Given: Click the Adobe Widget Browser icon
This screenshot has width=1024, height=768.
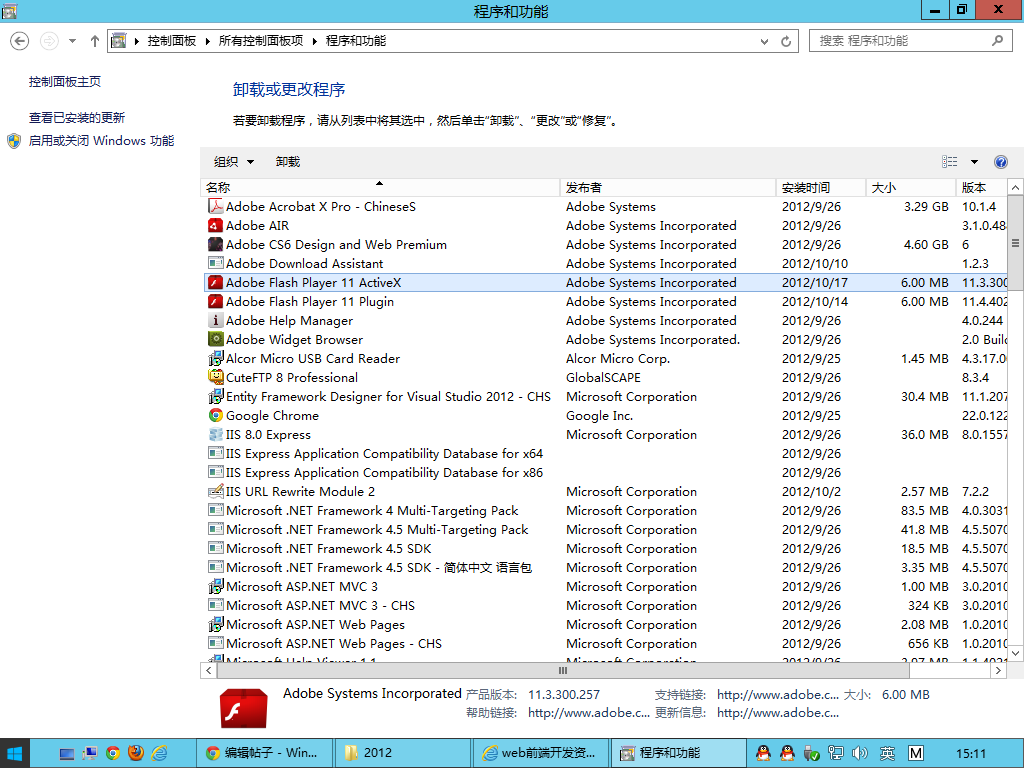Looking at the screenshot, I should point(215,339).
